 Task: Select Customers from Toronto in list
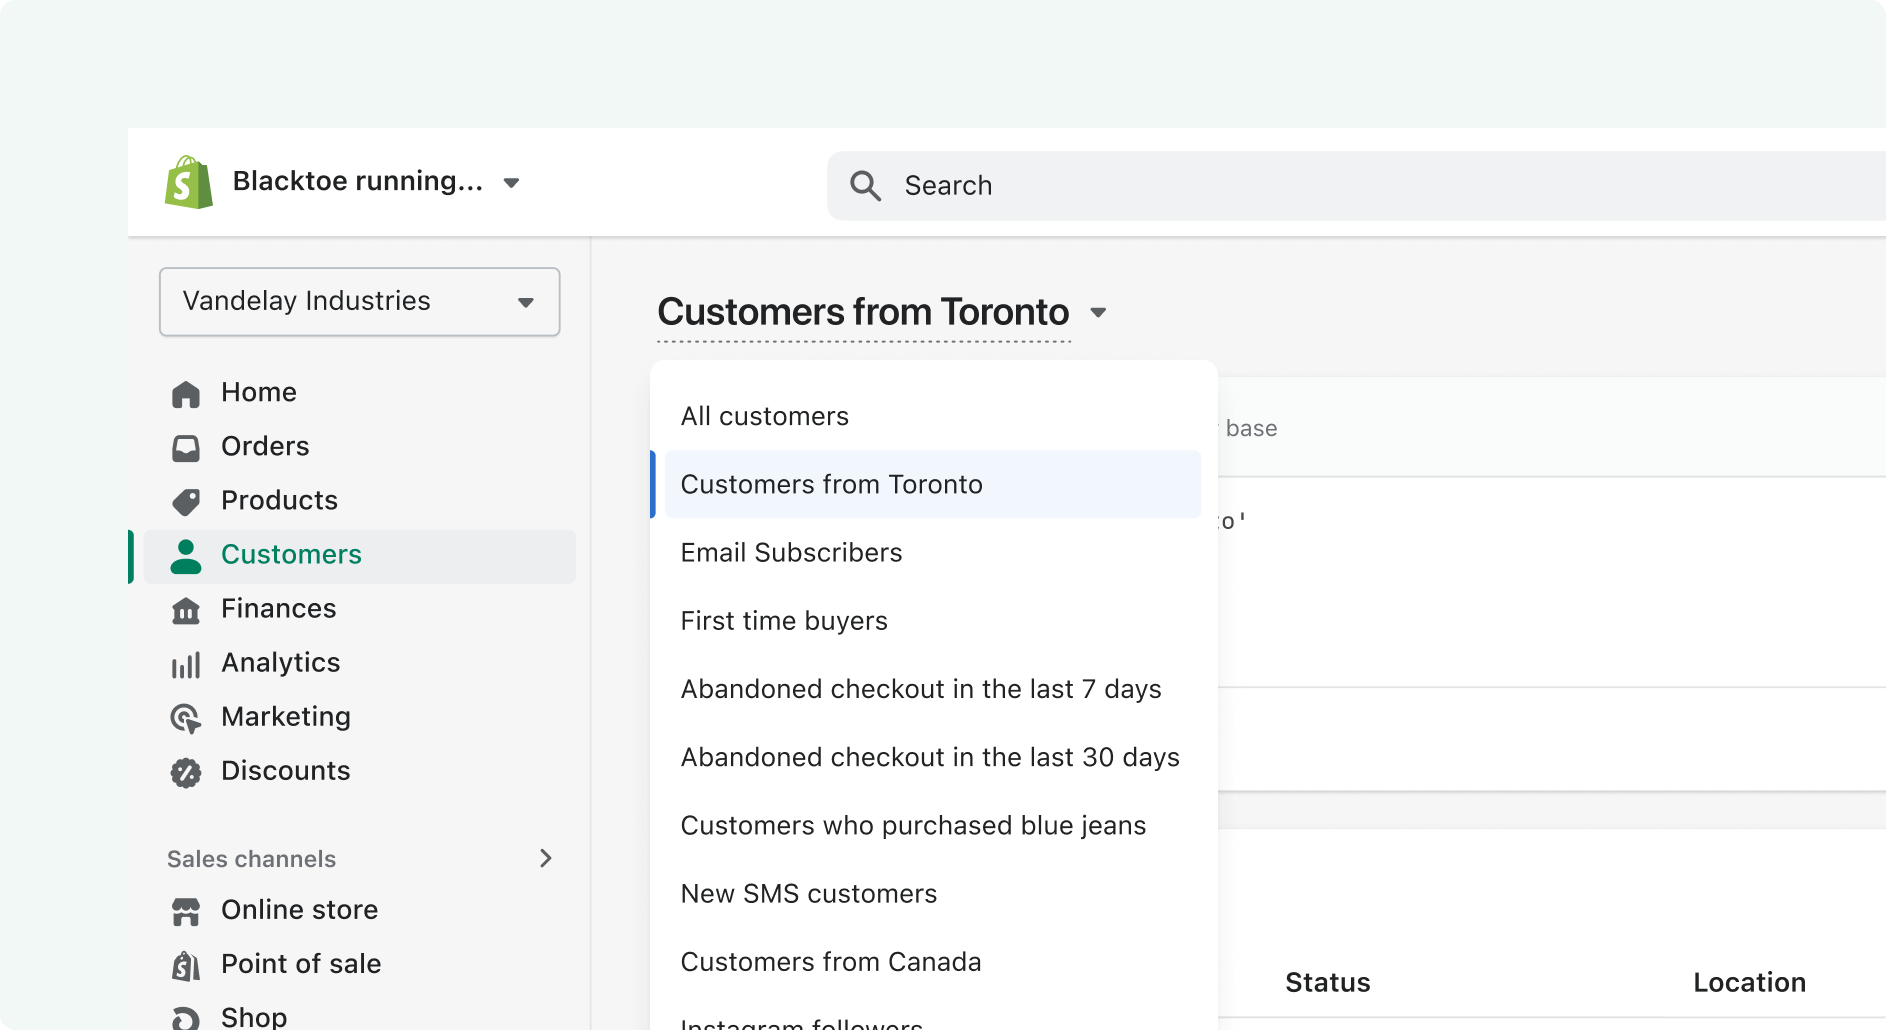click(x=933, y=484)
